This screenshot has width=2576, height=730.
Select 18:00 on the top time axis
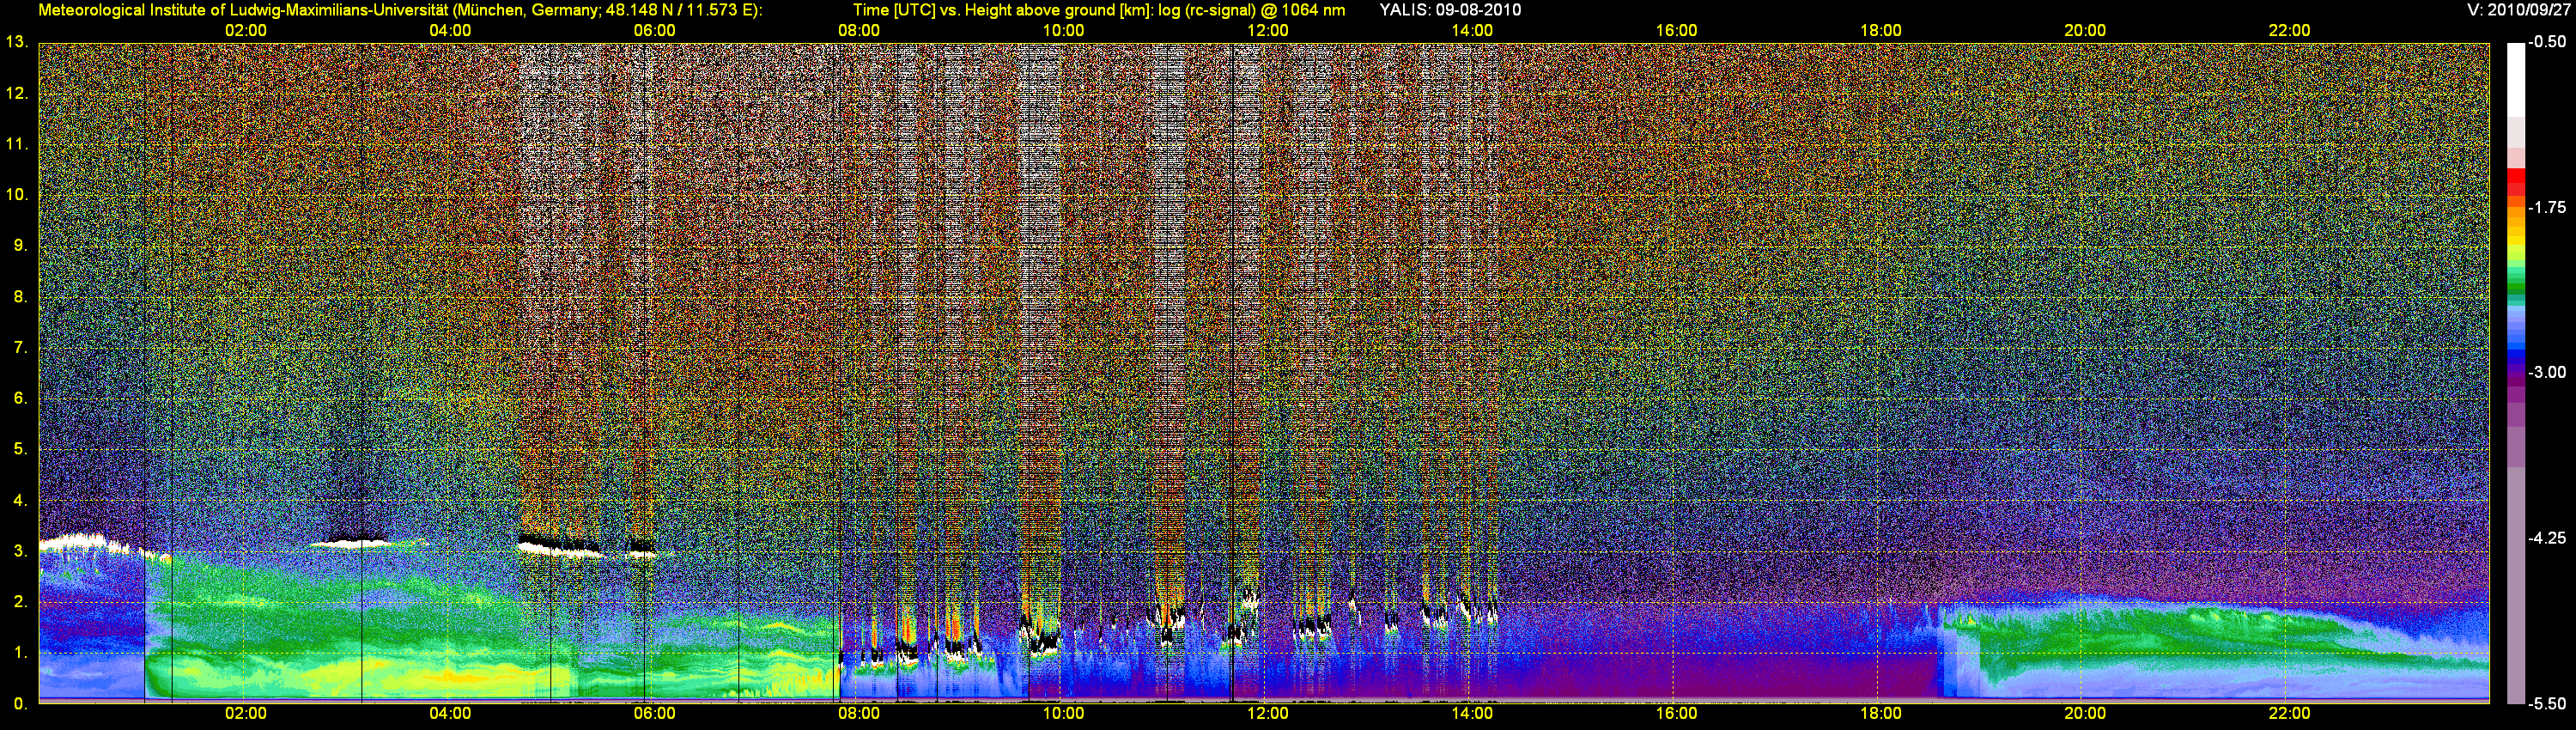coord(1881,31)
